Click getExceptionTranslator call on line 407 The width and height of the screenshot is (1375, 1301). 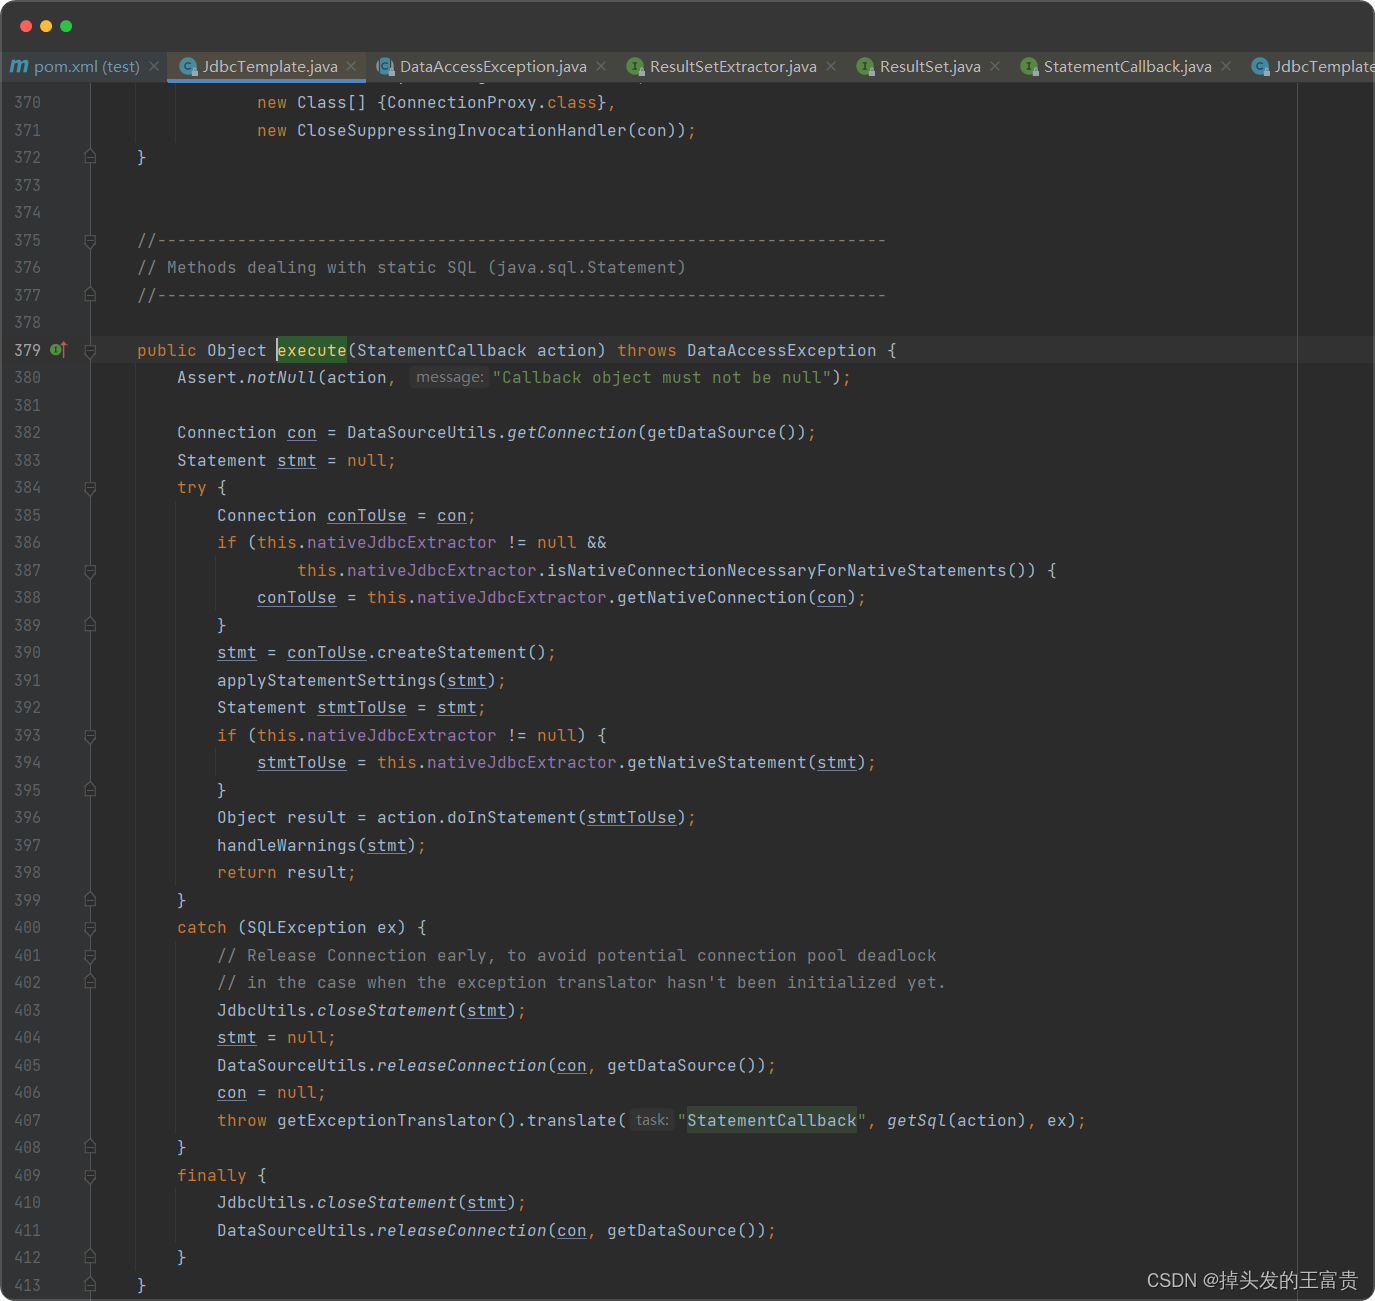(387, 1120)
